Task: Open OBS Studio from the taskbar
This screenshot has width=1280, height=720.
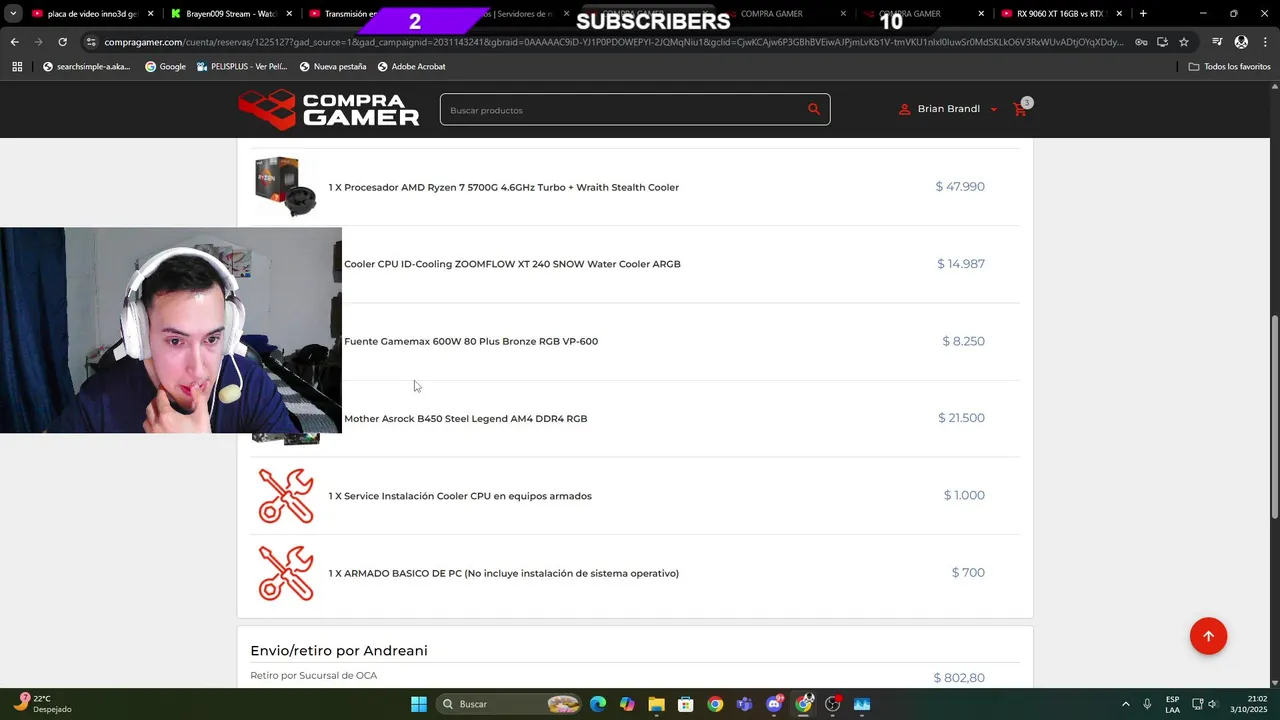Action: pyautogui.click(x=832, y=704)
